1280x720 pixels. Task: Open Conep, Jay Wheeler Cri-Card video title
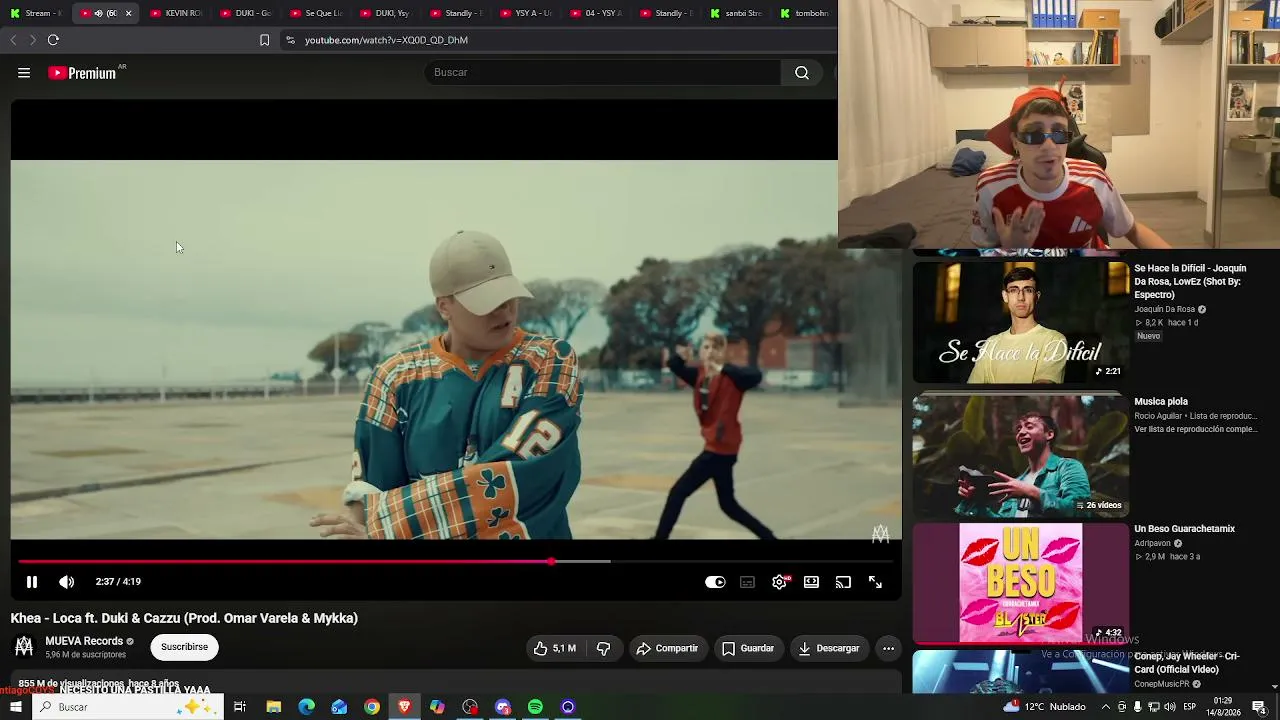click(x=1187, y=662)
